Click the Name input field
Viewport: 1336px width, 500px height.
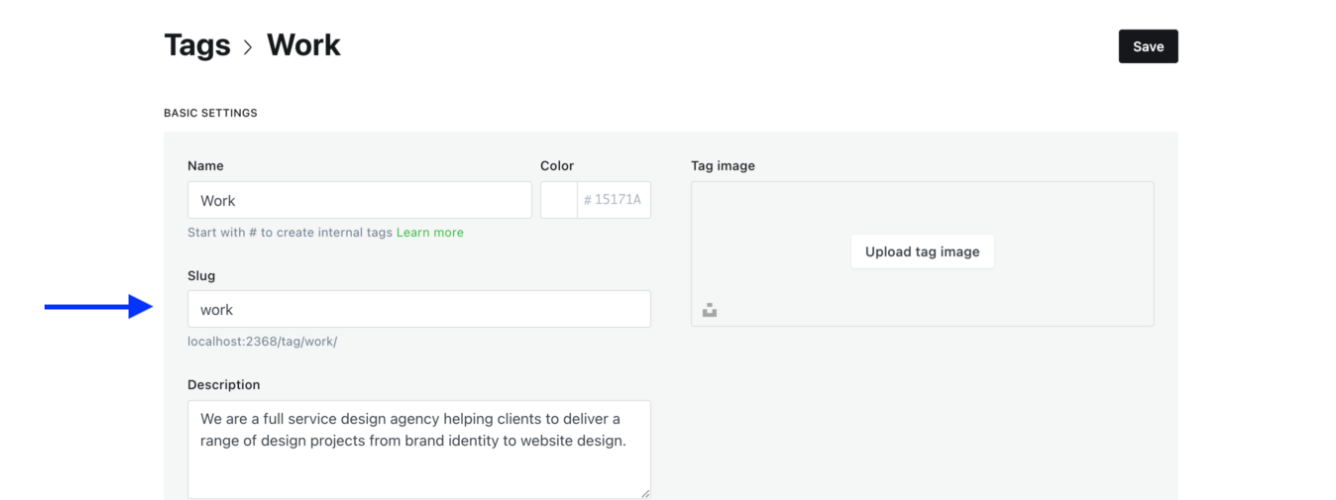click(360, 200)
